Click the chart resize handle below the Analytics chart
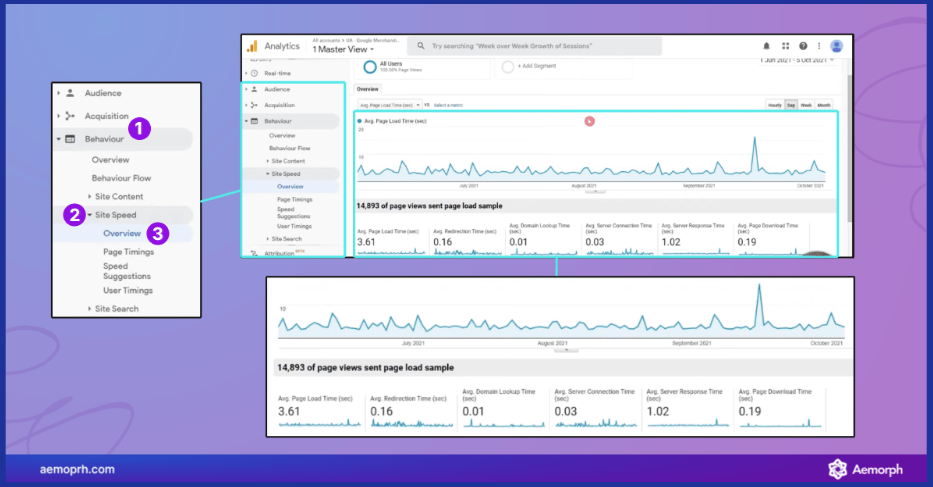The height and width of the screenshot is (487, 933). [x=595, y=192]
